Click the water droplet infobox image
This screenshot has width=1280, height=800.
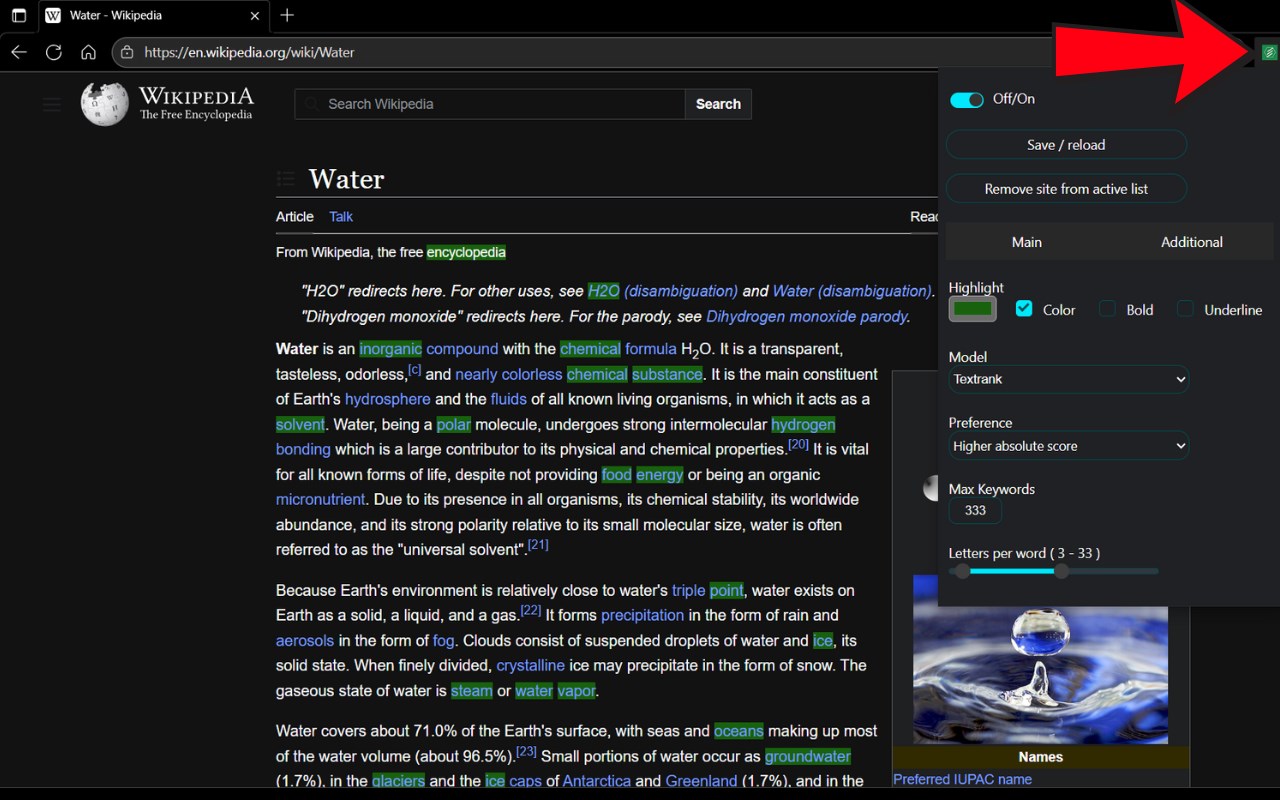tap(1040, 658)
